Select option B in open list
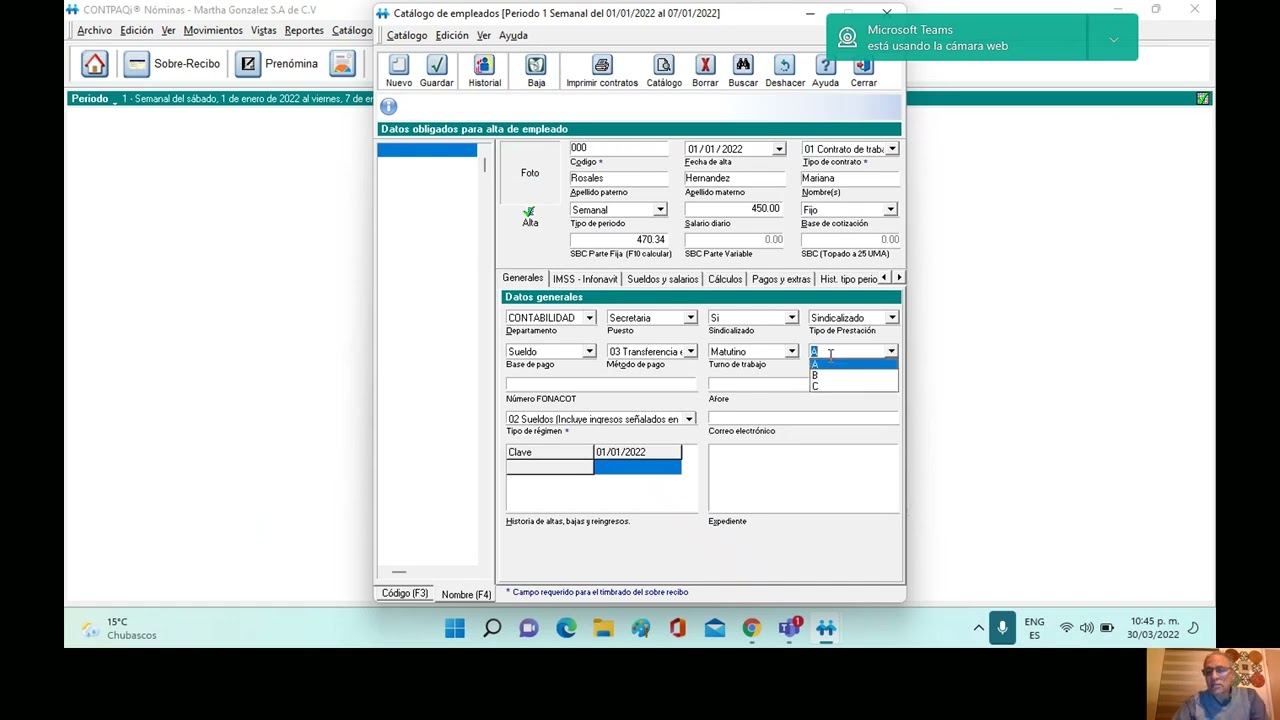Viewport: 1280px width, 720px height. pos(853,376)
